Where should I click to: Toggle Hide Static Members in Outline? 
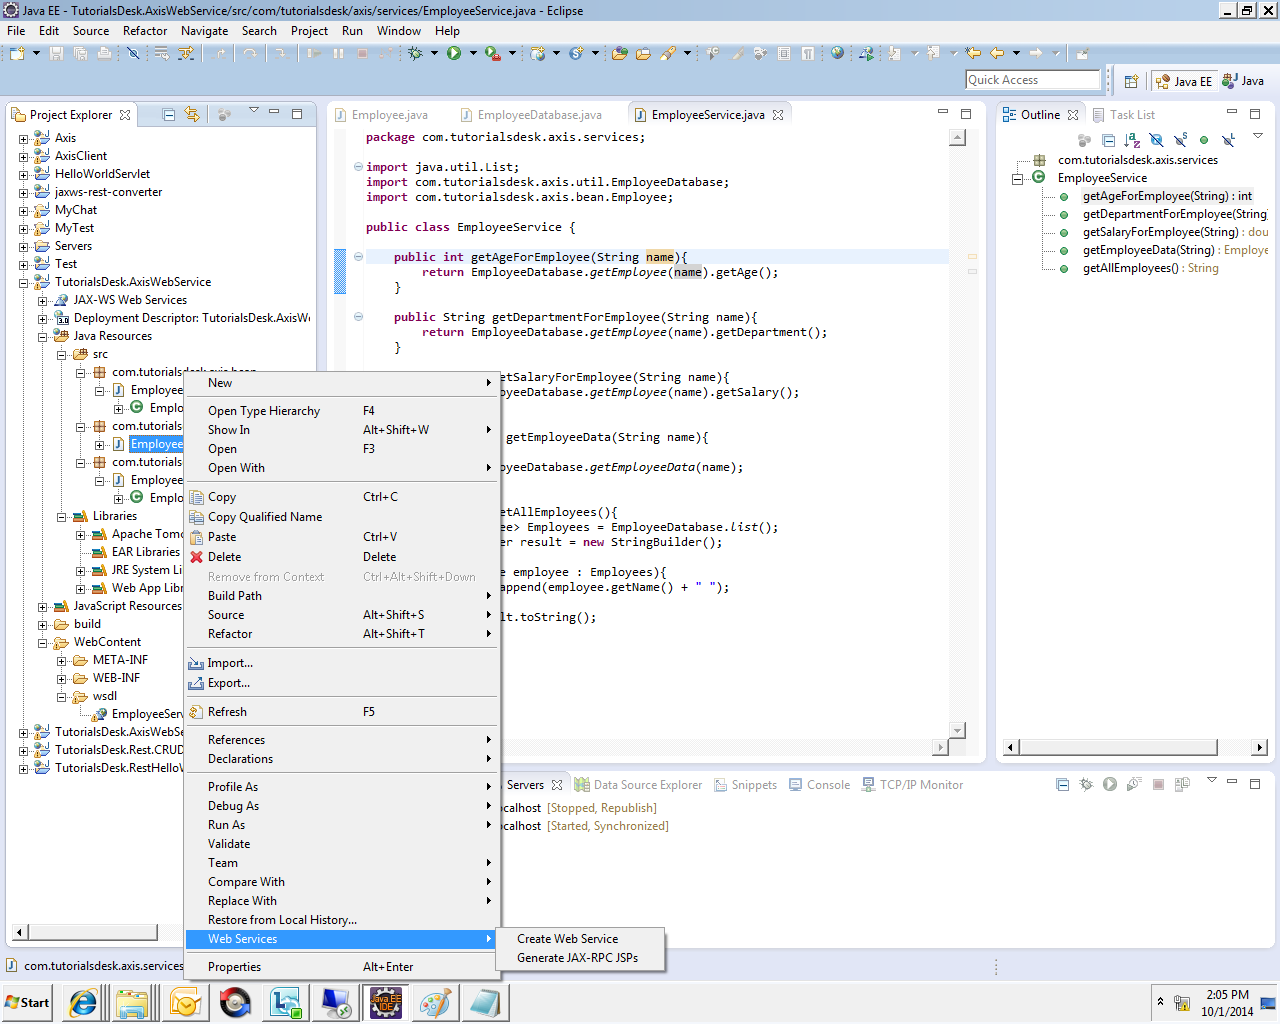(1181, 140)
